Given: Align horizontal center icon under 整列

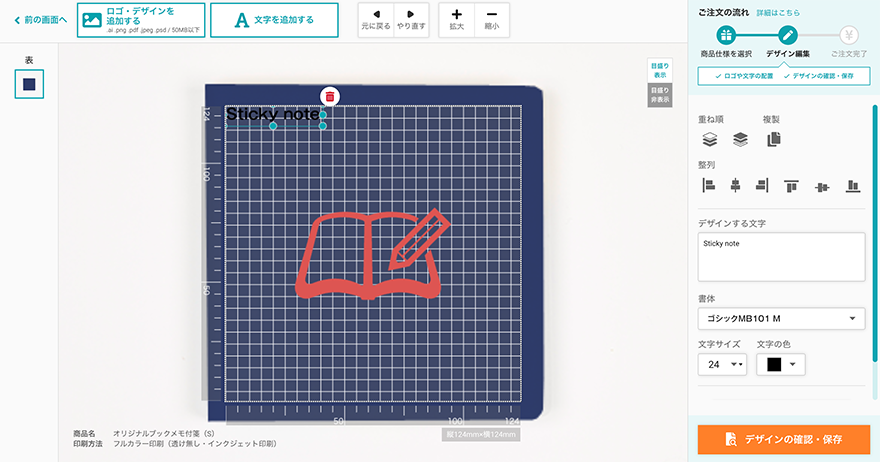Looking at the screenshot, I should point(735,185).
